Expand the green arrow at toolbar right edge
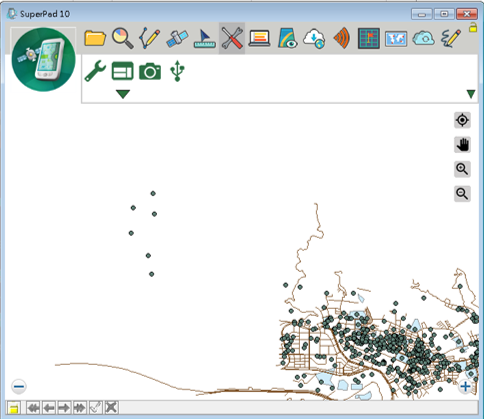This screenshot has width=484, height=419. point(471,94)
